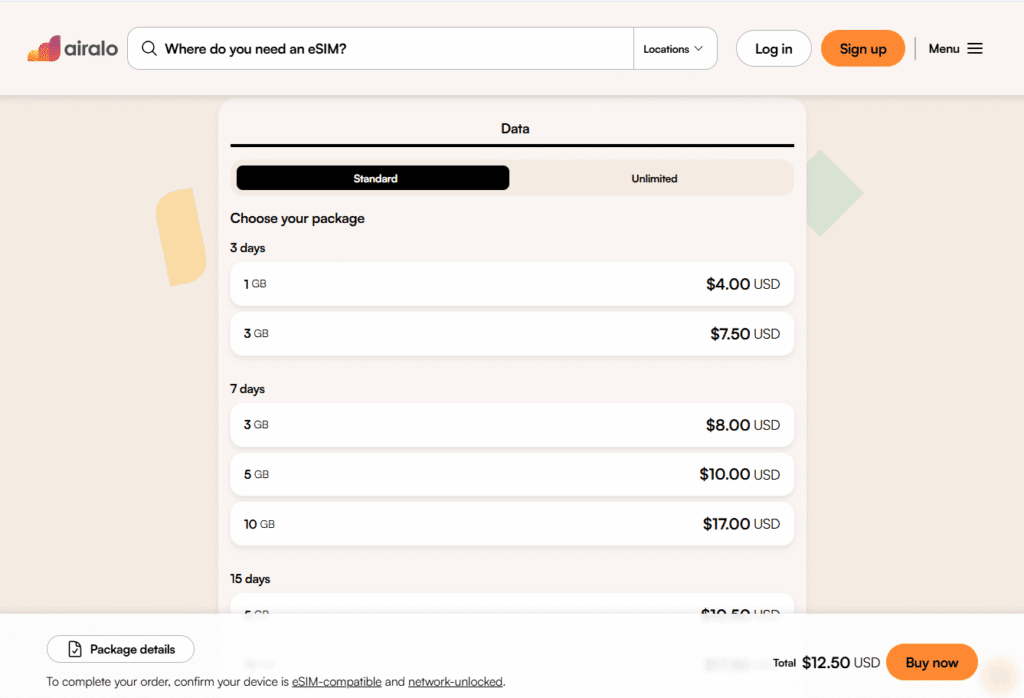Click the Locations dropdown chevron
The height and width of the screenshot is (698, 1024).
point(700,47)
